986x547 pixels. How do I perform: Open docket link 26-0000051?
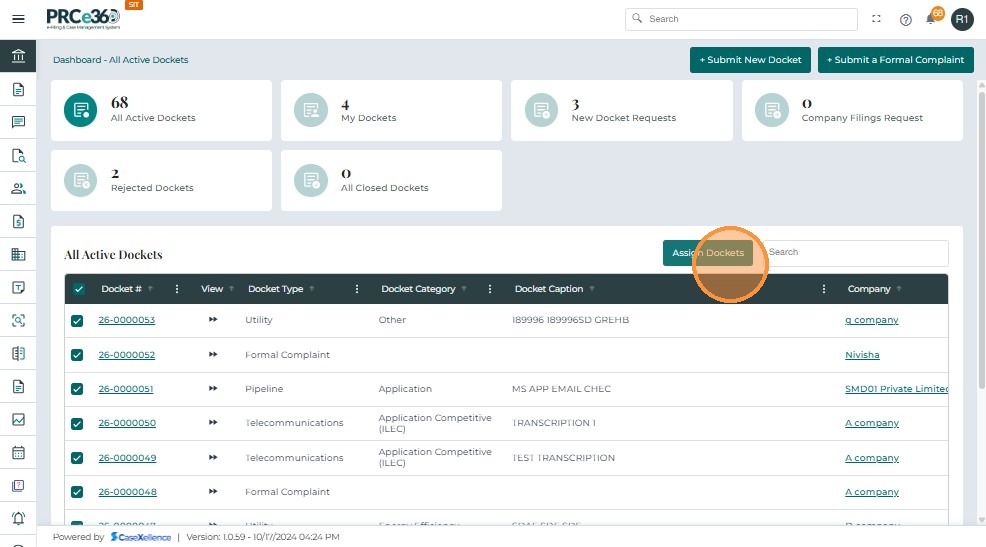[x=126, y=389]
